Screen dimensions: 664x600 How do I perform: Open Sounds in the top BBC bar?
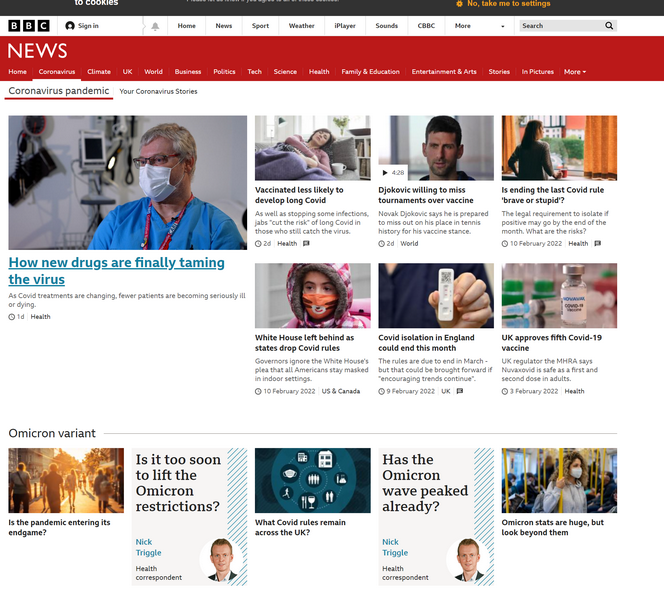click(x=386, y=26)
